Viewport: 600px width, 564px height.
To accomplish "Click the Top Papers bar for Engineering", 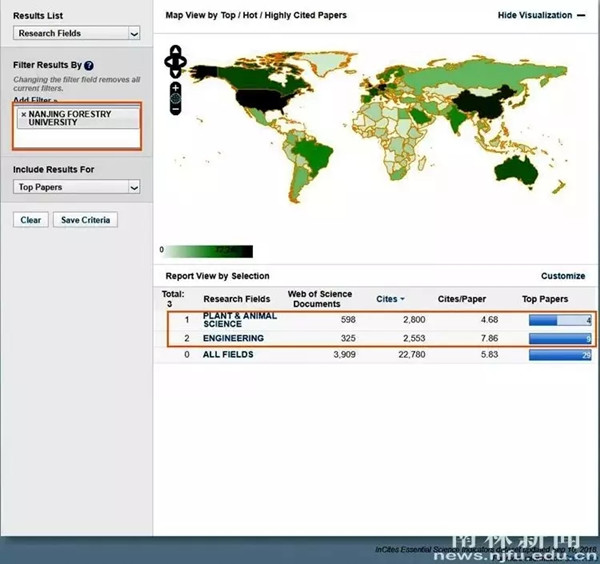I will (x=560, y=338).
